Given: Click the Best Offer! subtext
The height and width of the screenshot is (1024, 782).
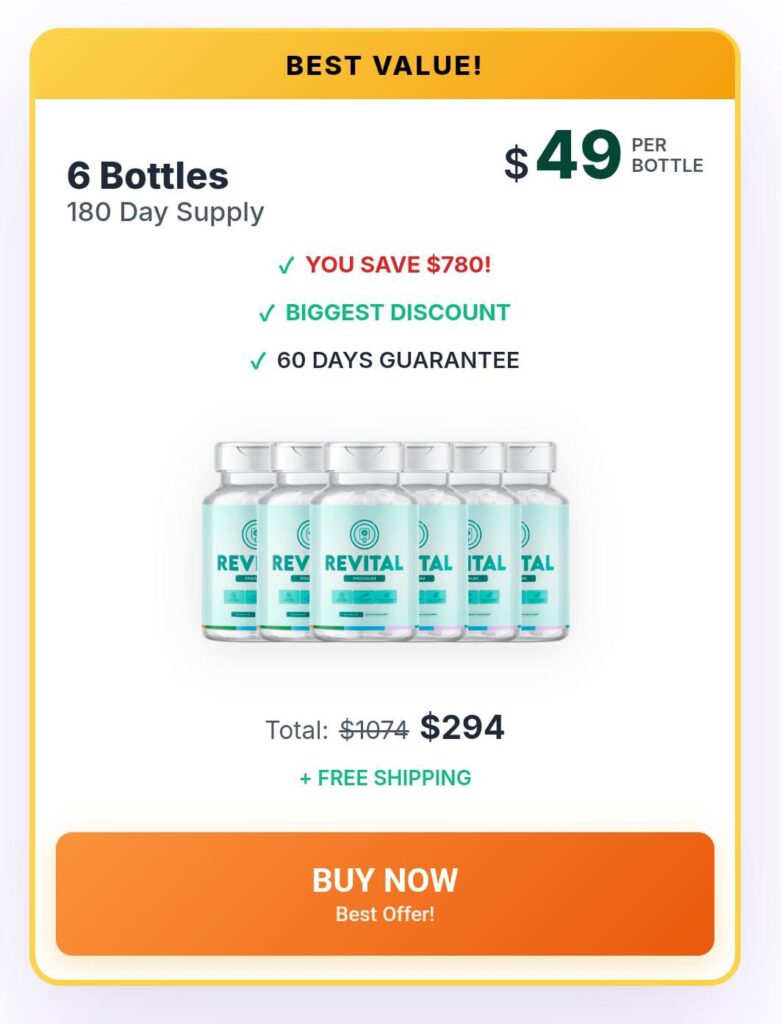Looking at the screenshot, I should tap(385, 914).
